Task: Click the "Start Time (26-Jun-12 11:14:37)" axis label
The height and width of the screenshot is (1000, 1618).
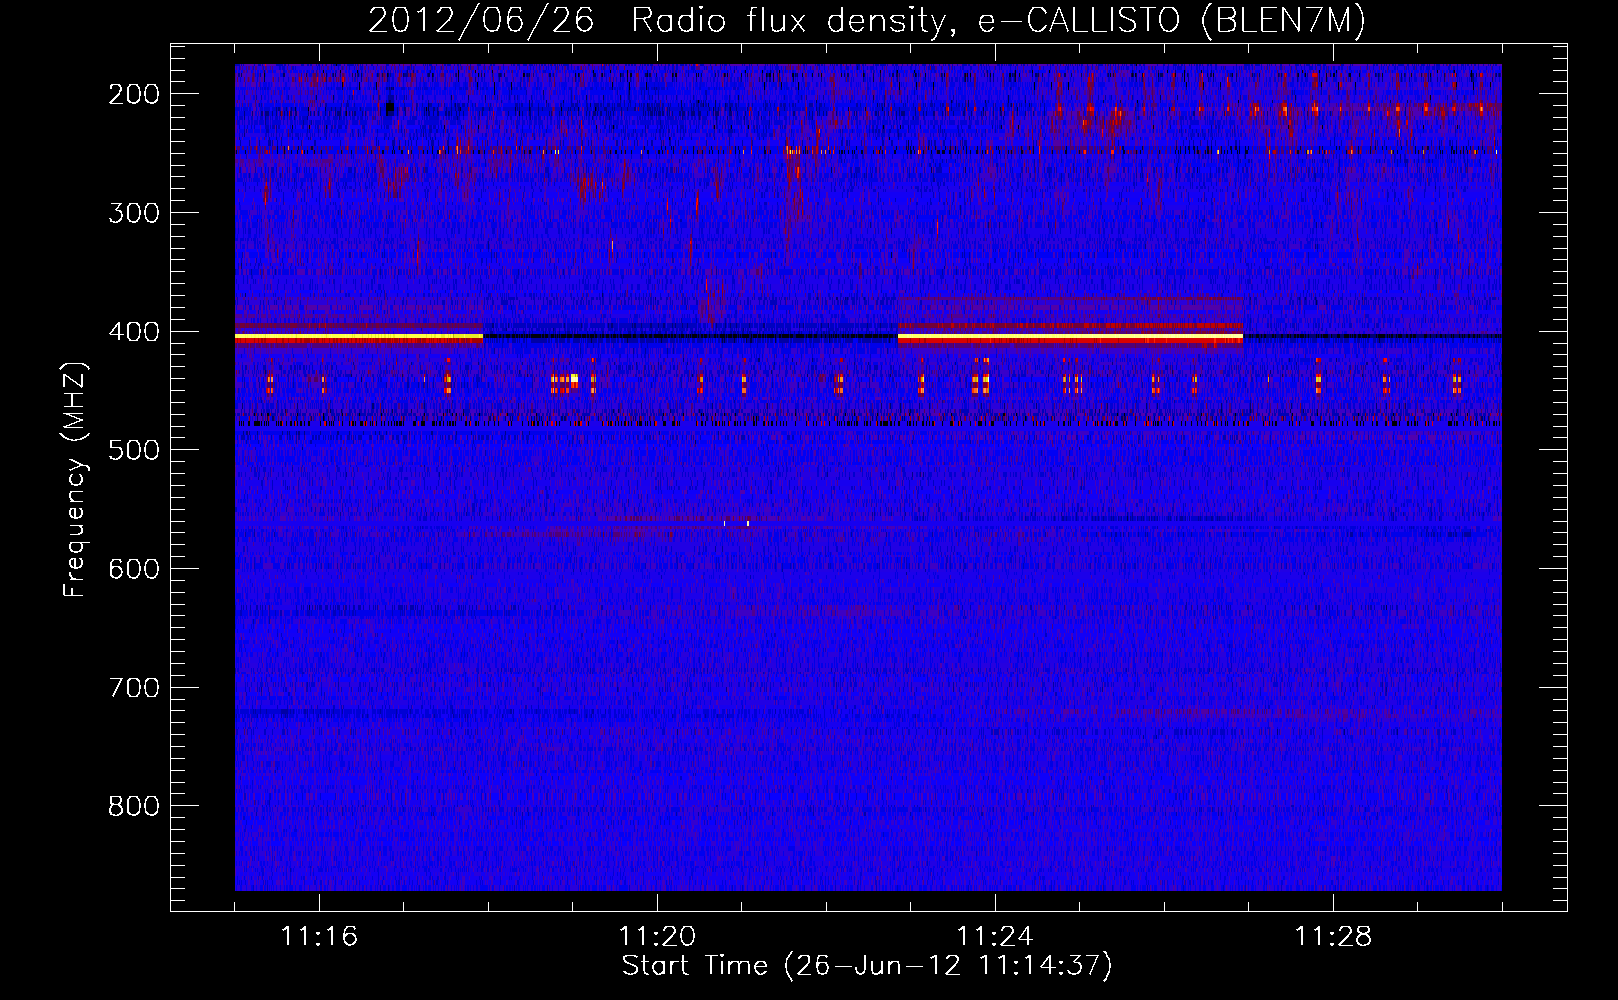Action: pyautogui.click(x=867, y=966)
